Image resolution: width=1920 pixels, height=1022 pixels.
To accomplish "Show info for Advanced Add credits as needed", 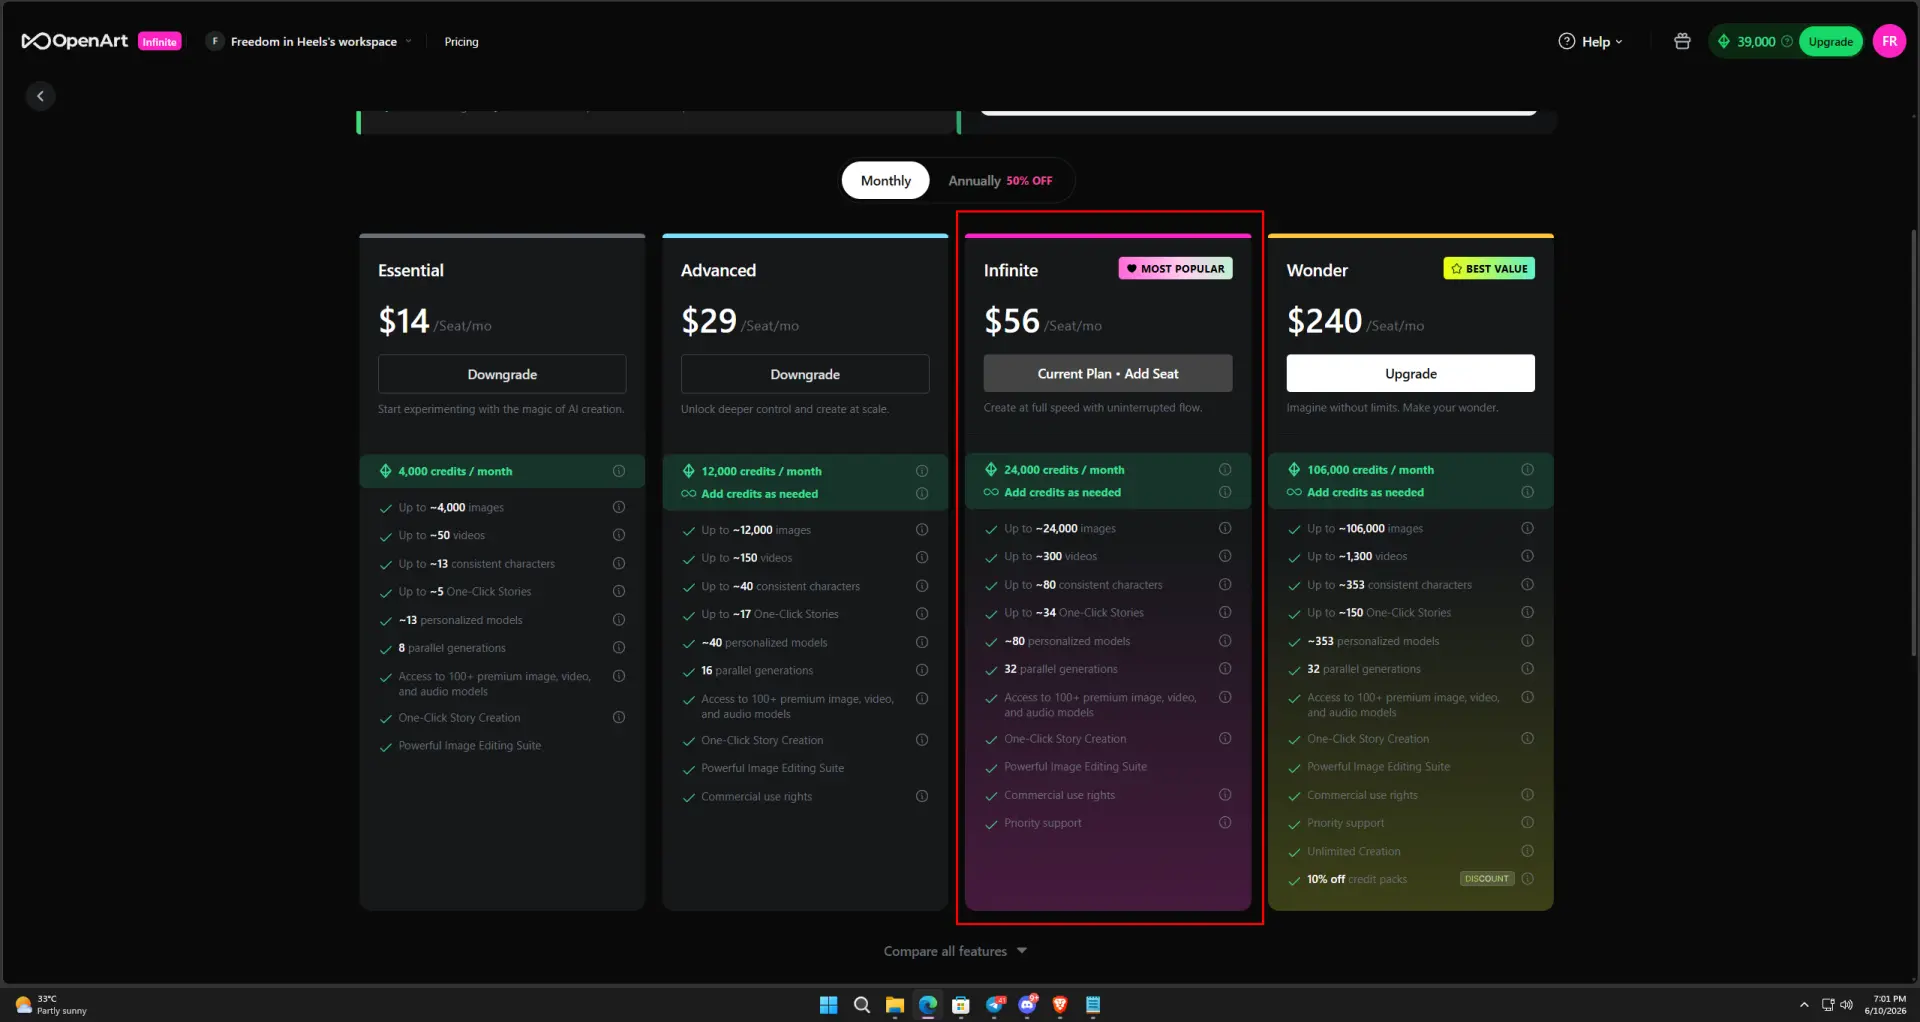I will tap(922, 493).
